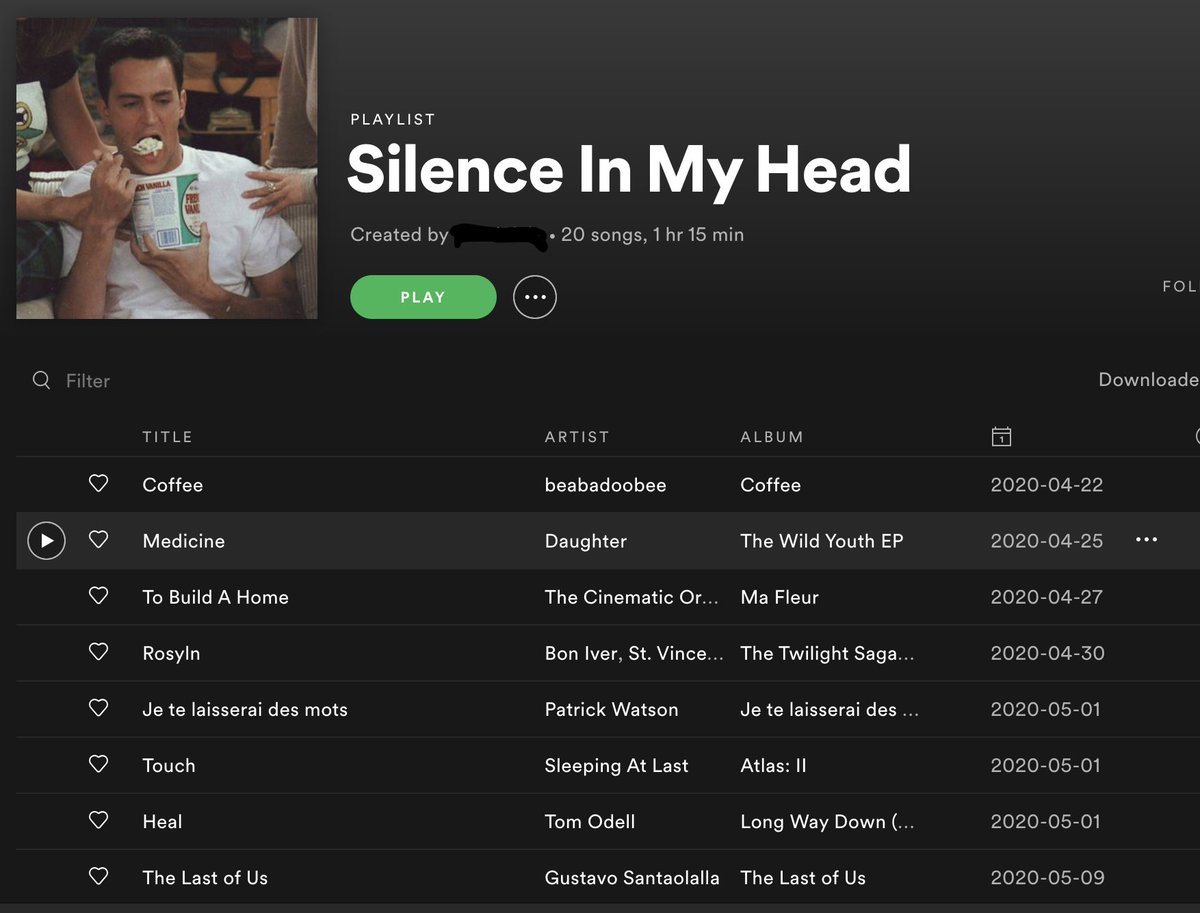Toggle the heart beside Touch
The image size is (1200, 913).
(98, 764)
